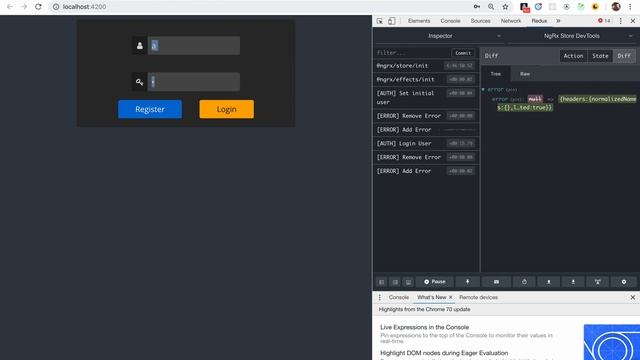Switch inspector to the Action view
Viewport: 640px width, 360px height.
tap(573, 56)
